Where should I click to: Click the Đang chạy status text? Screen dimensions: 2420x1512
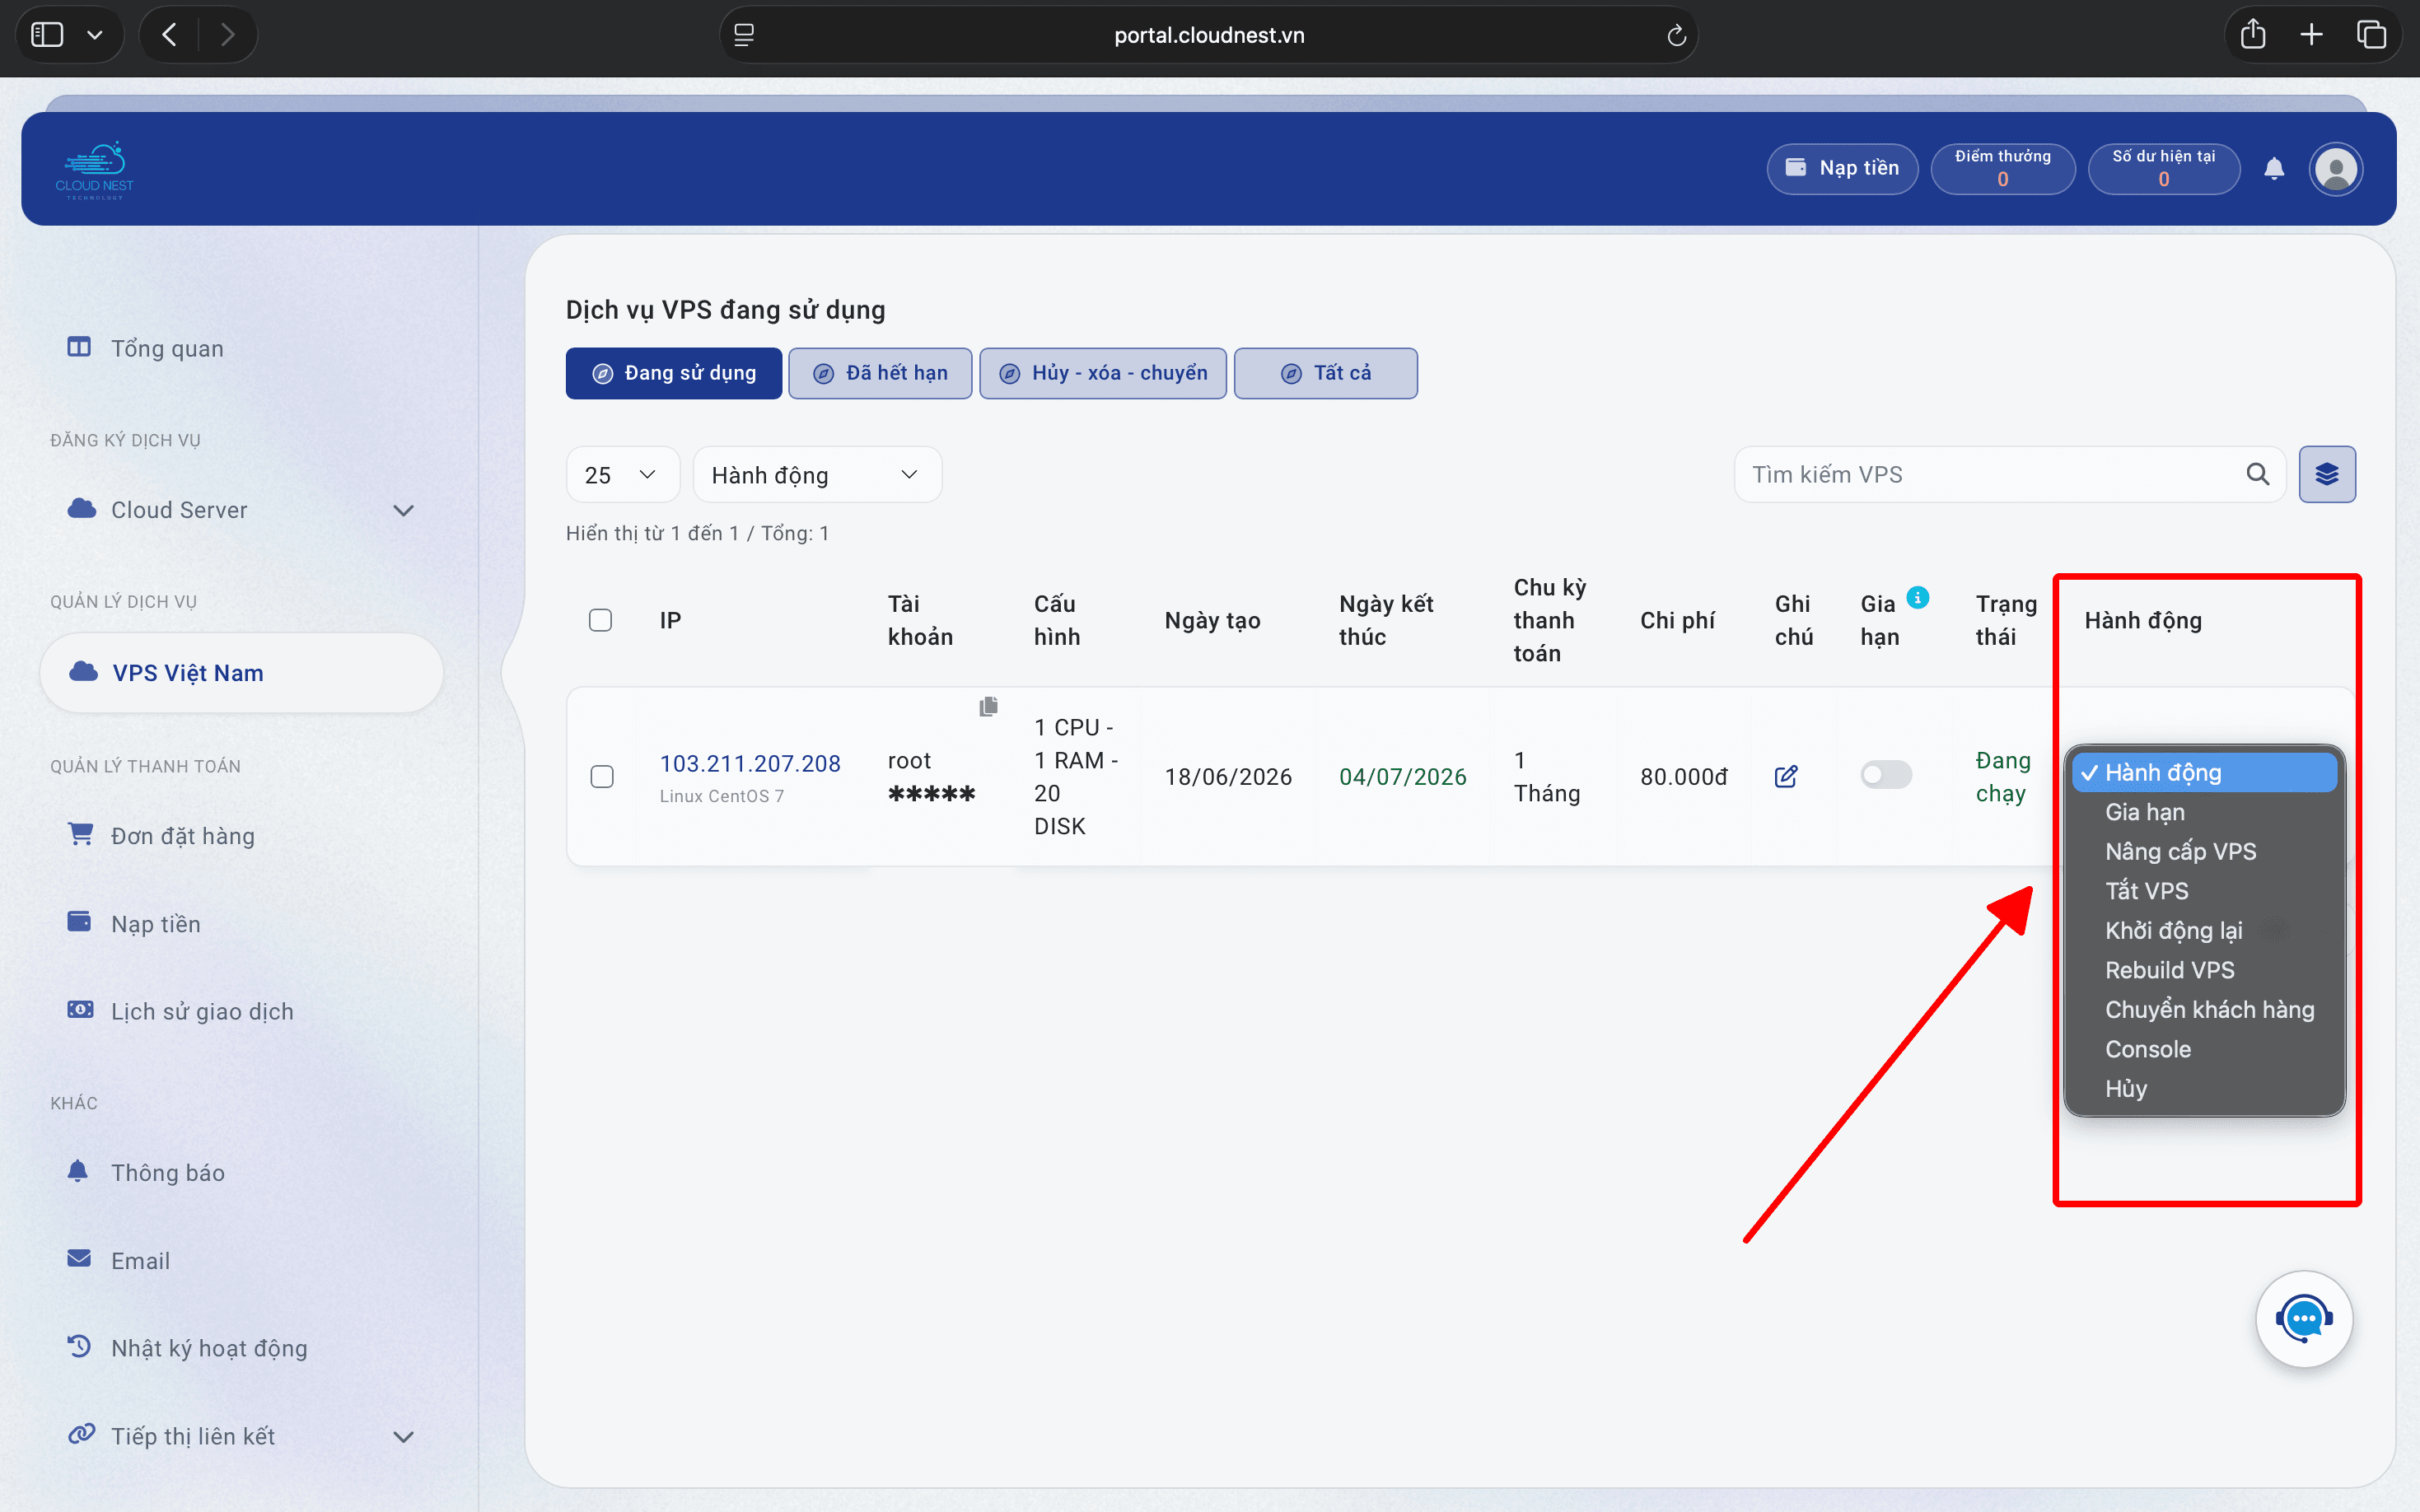tap(2003, 776)
